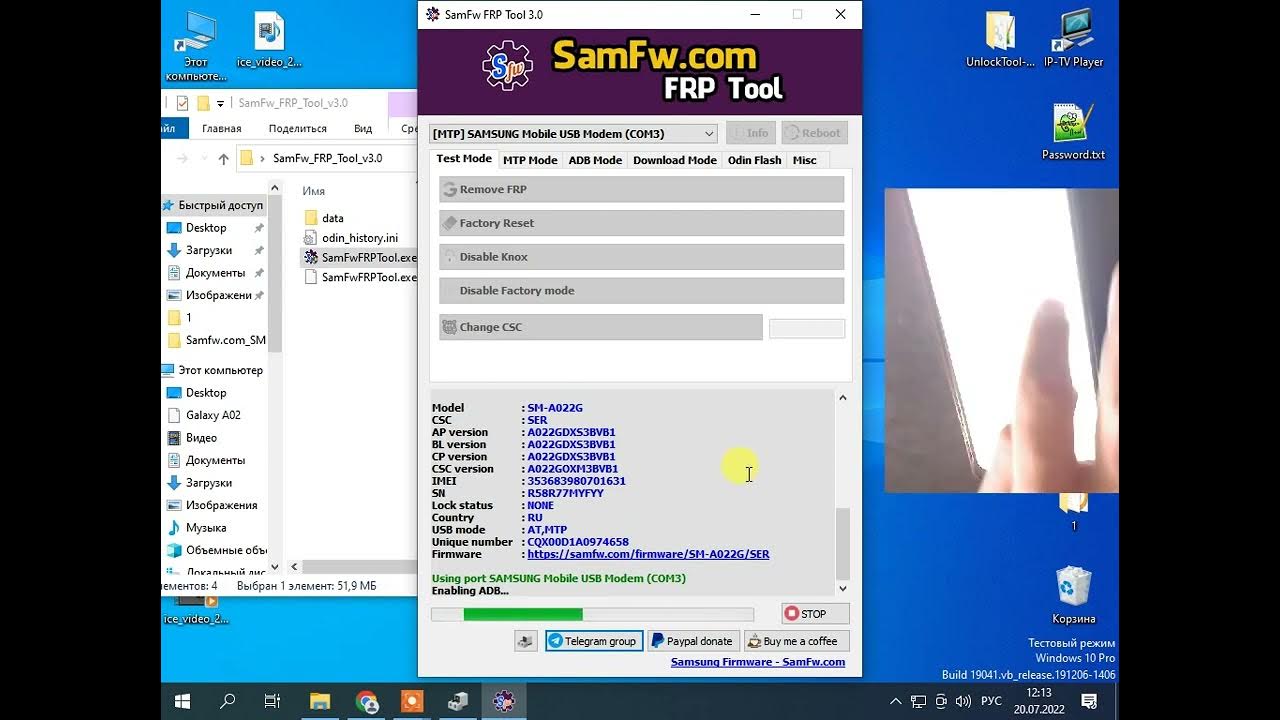Switch to the Misc tab

[804, 160]
